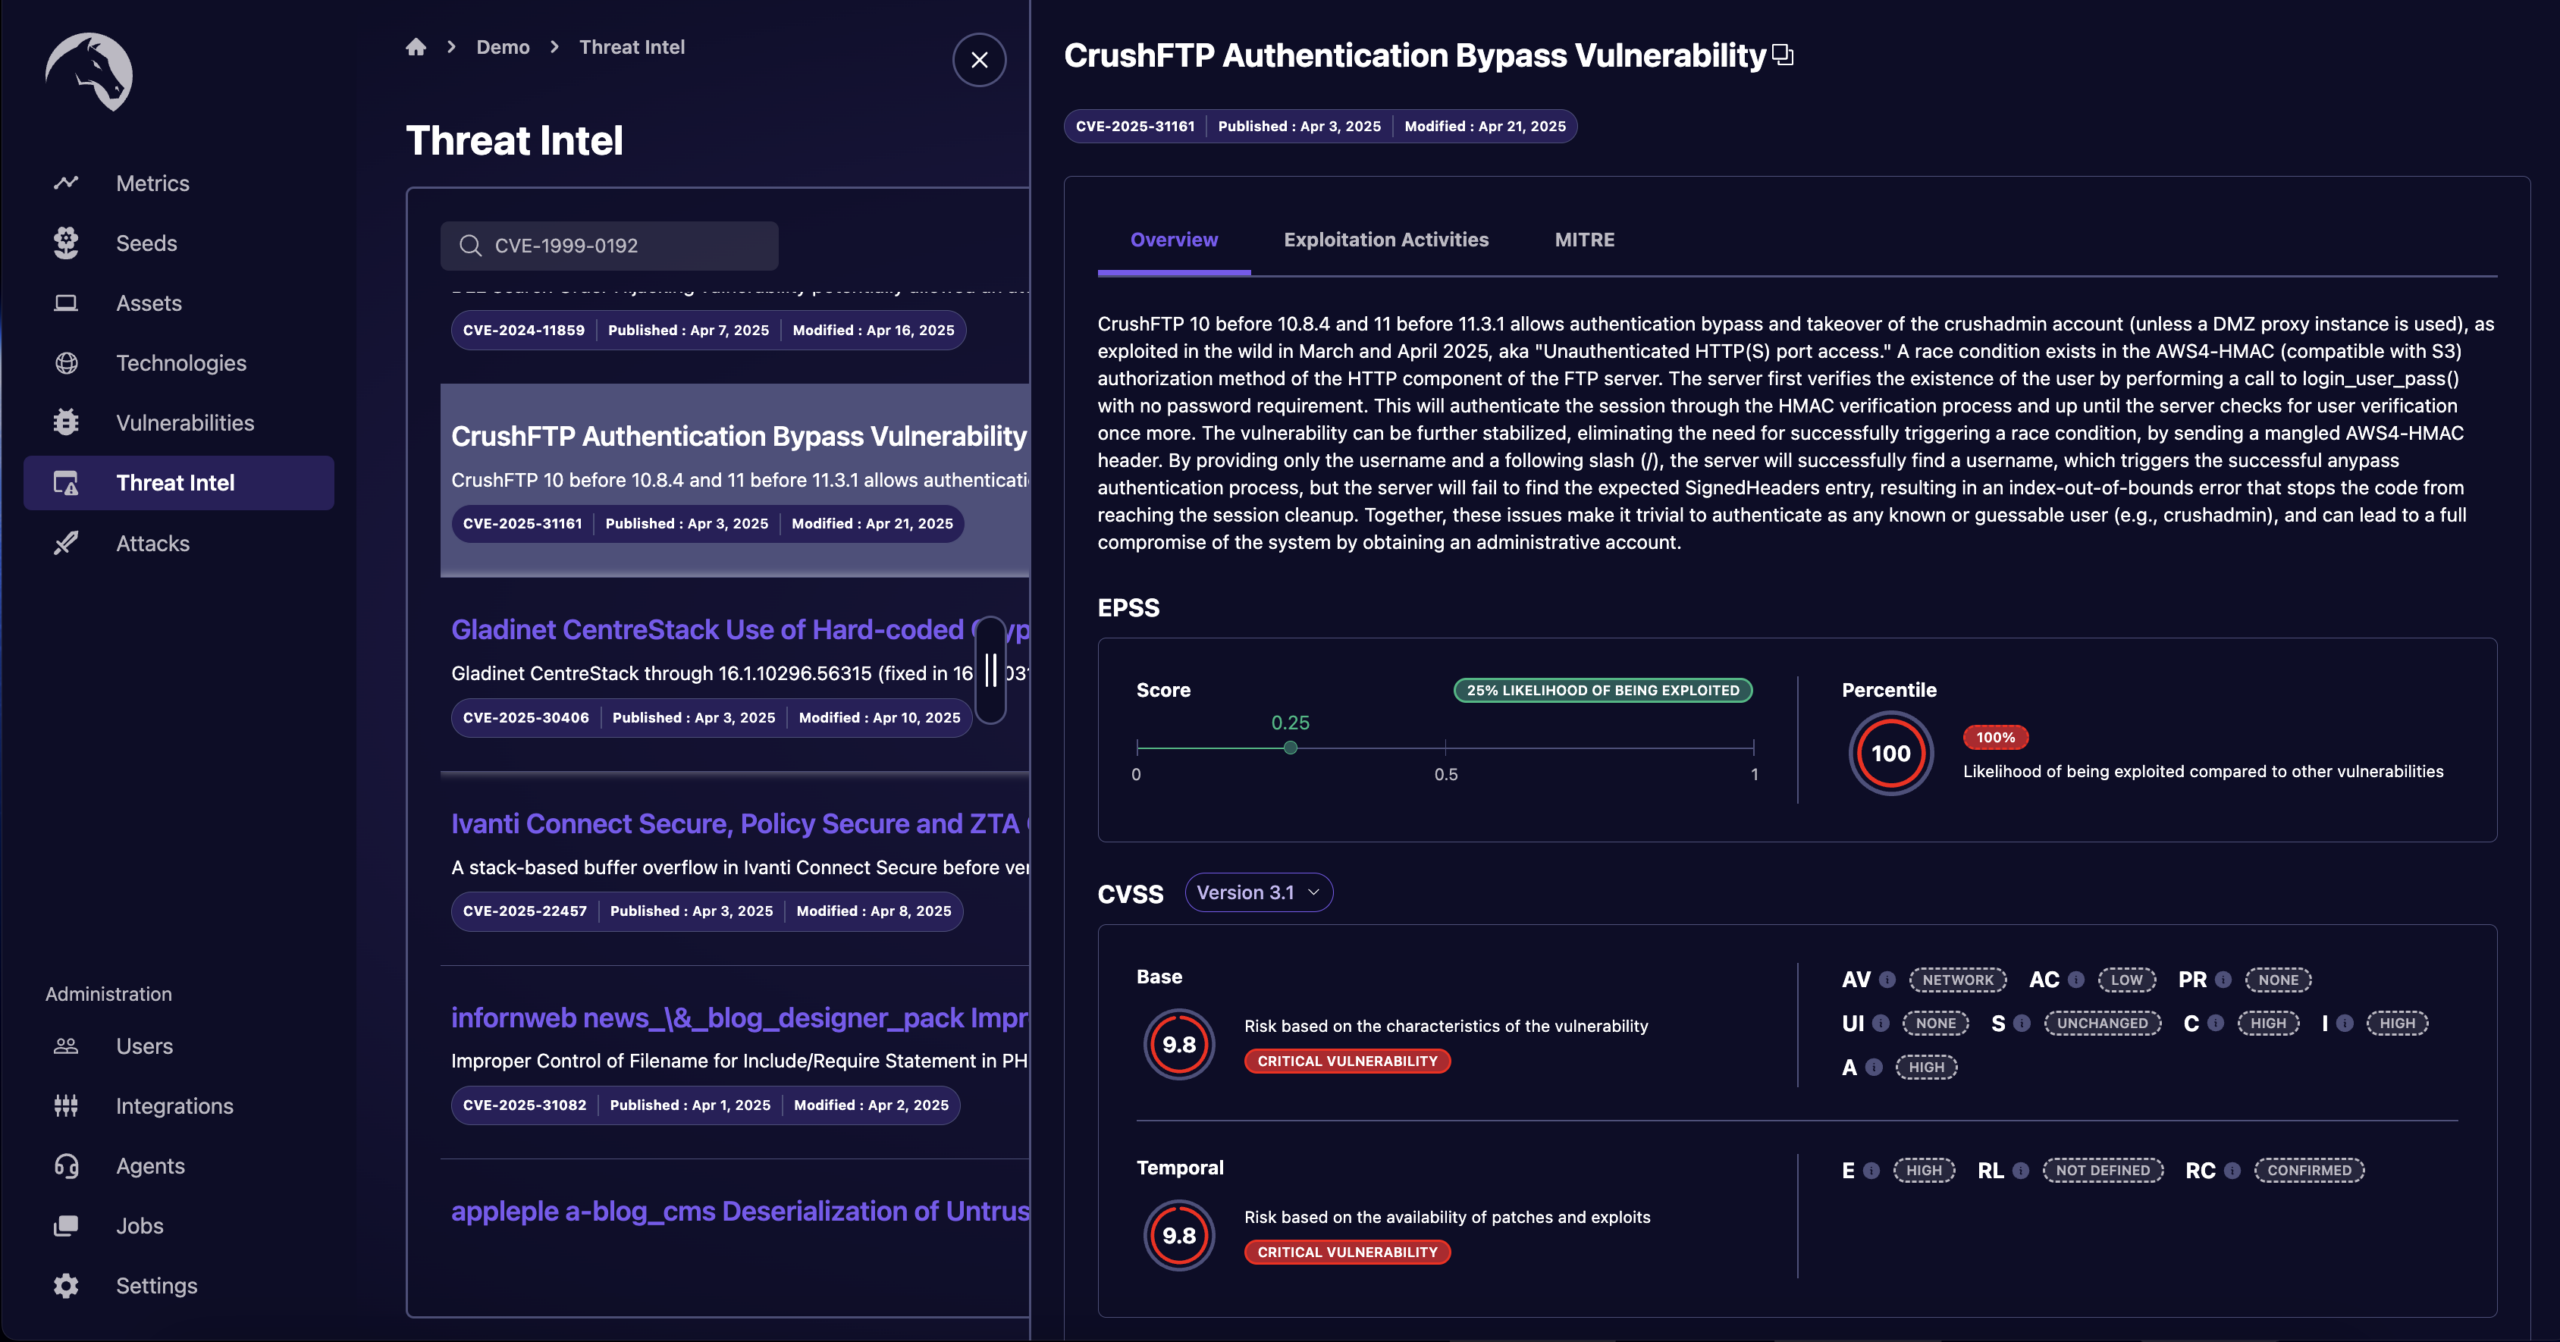2560x1342 pixels.
Task: Show info for UI metric
Action: click(1881, 1023)
